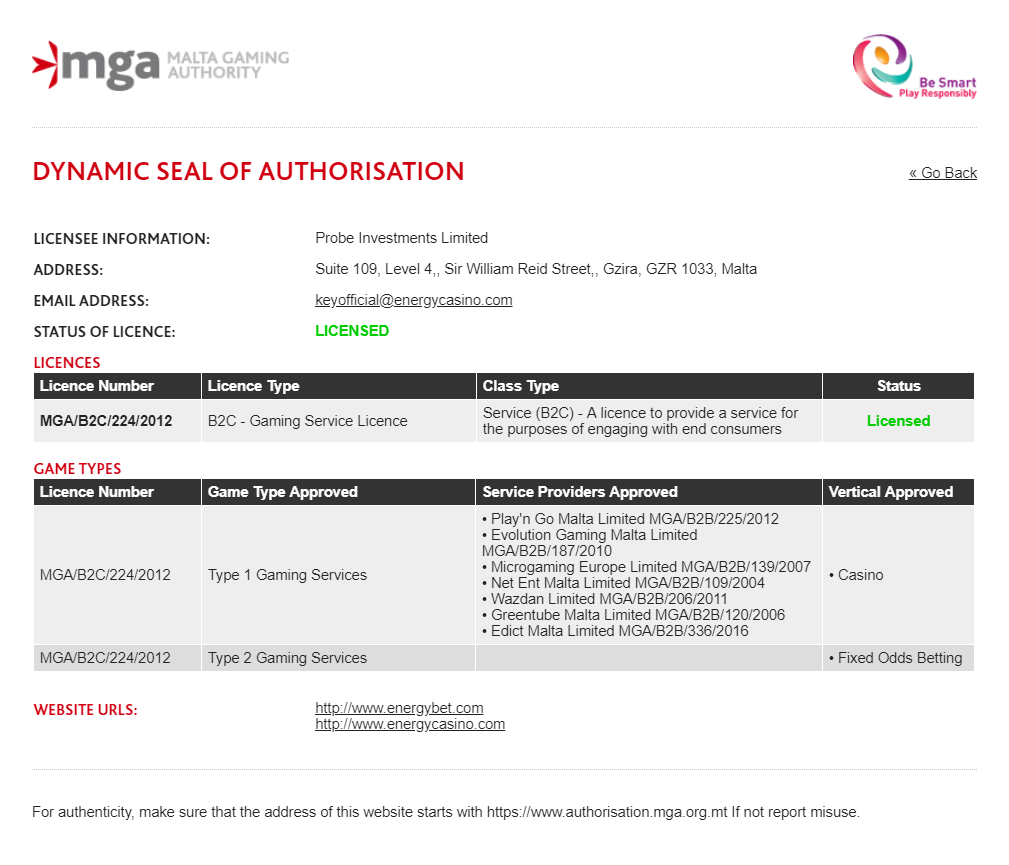Go back using the « Go Back link
Screen dimensions: 1009x865
pyautogui.click(x=943, y=173)
